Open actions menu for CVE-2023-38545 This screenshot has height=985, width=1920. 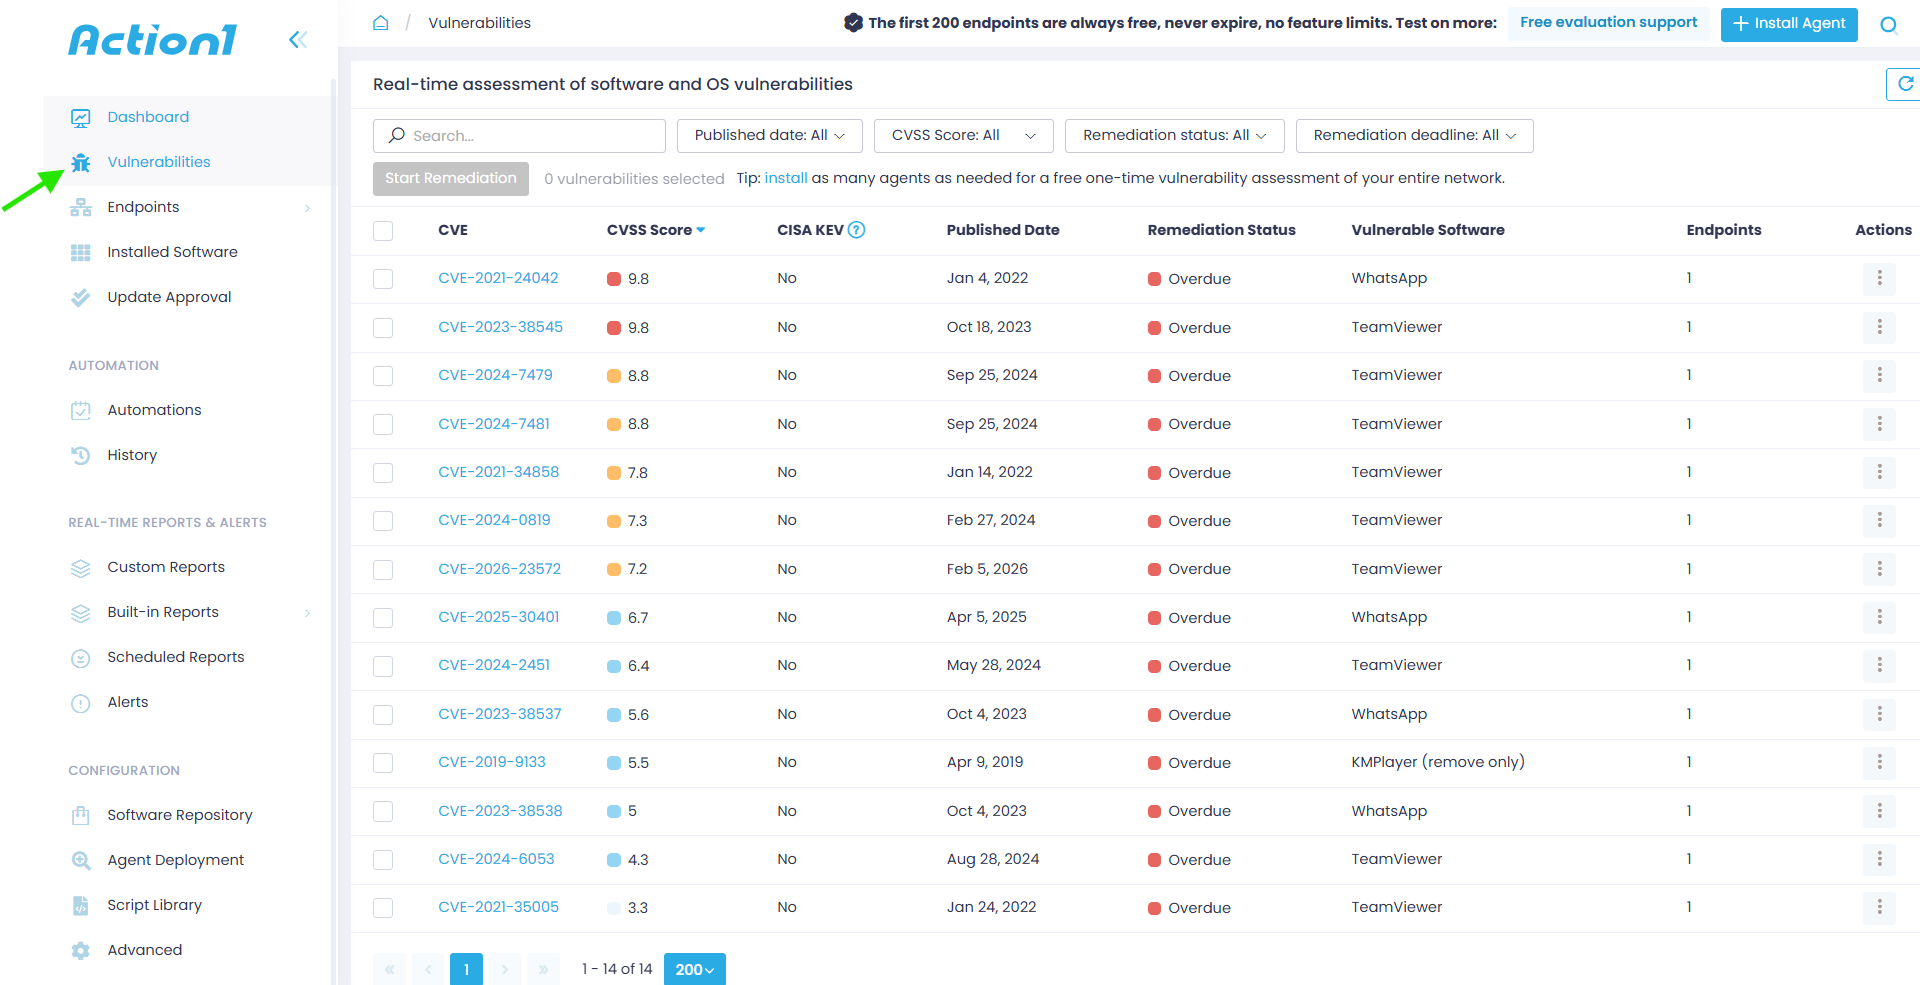click(1879, 327)
